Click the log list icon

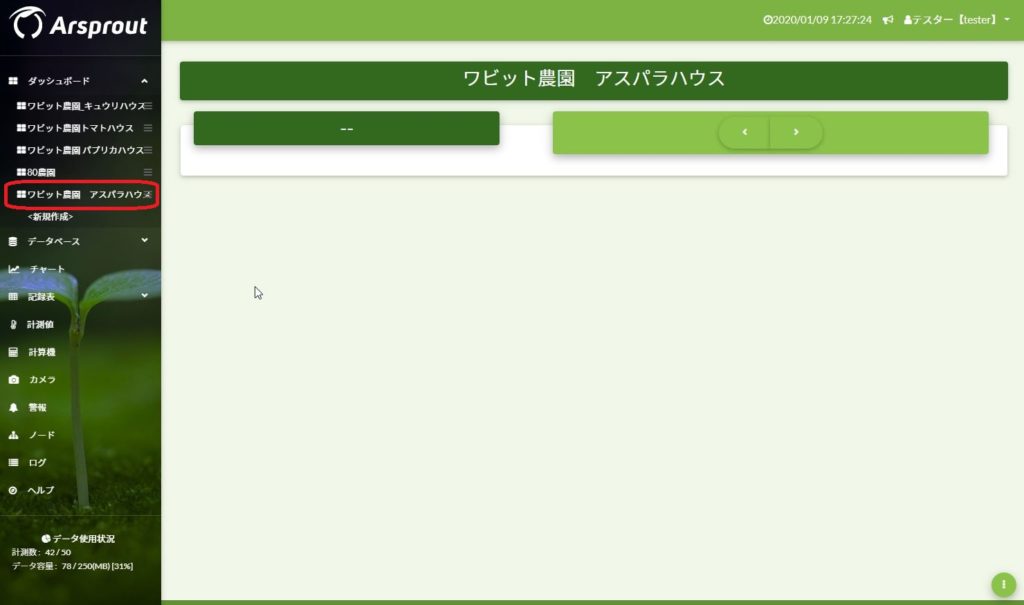13,463
